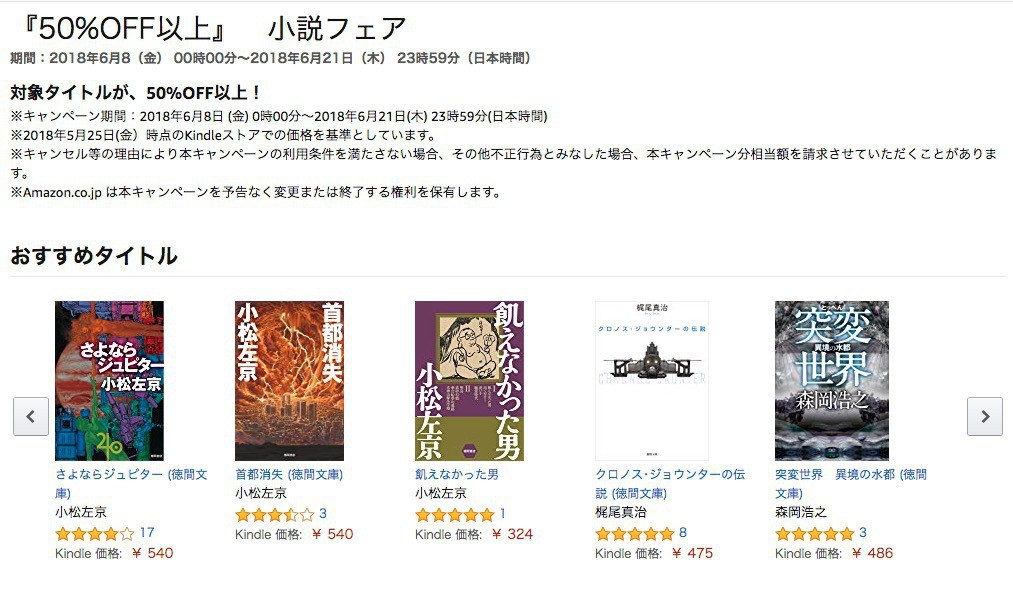
Task: Click five-star rating of 突変世界
Action: tap(815, 533)
